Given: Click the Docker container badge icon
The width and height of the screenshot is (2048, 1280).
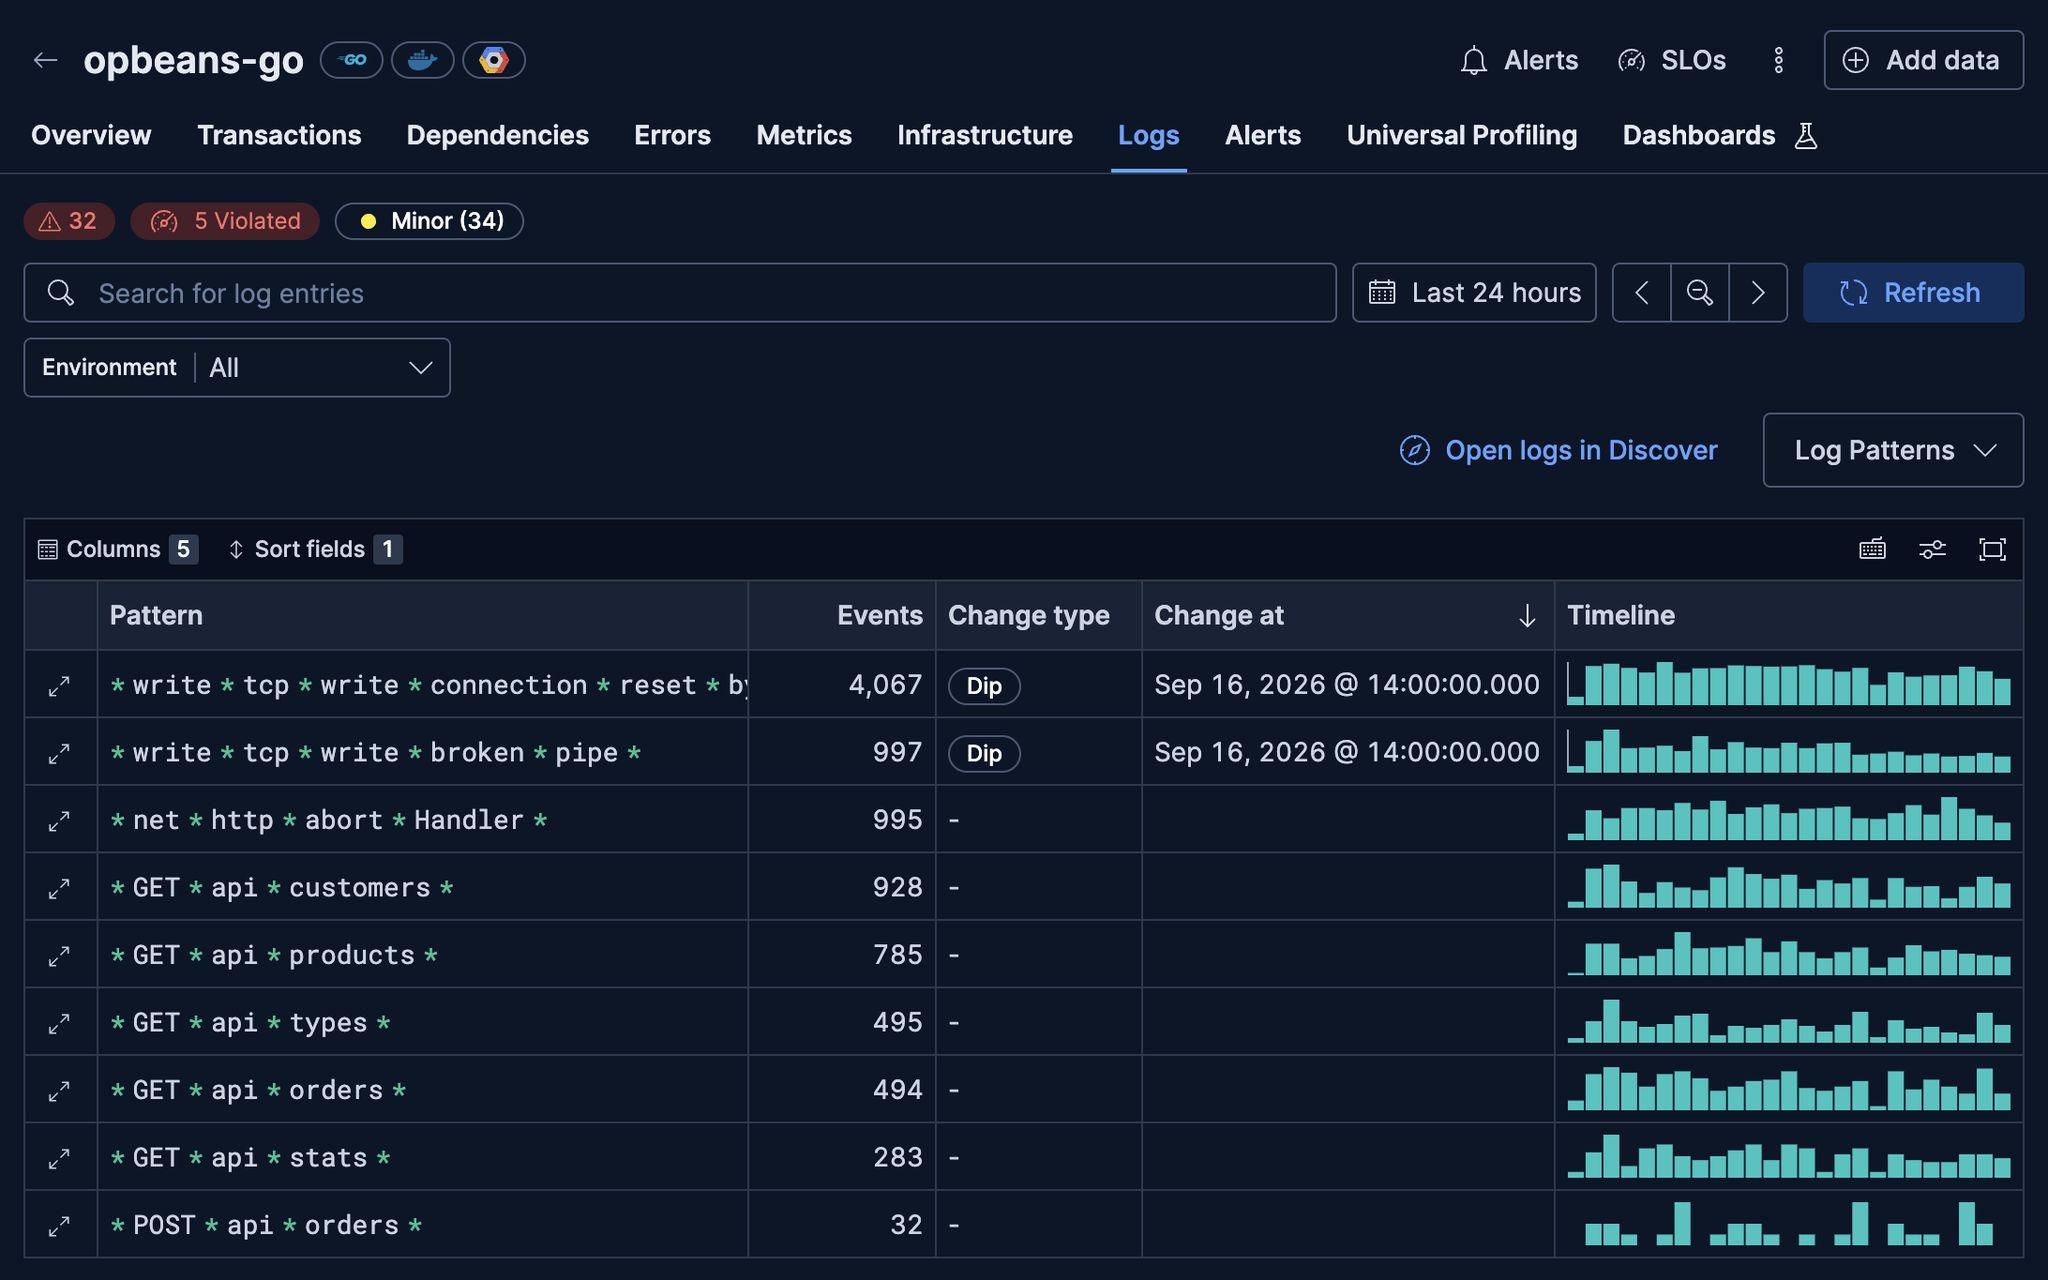Looking at the screenshot, I should (x=422, y=60).
